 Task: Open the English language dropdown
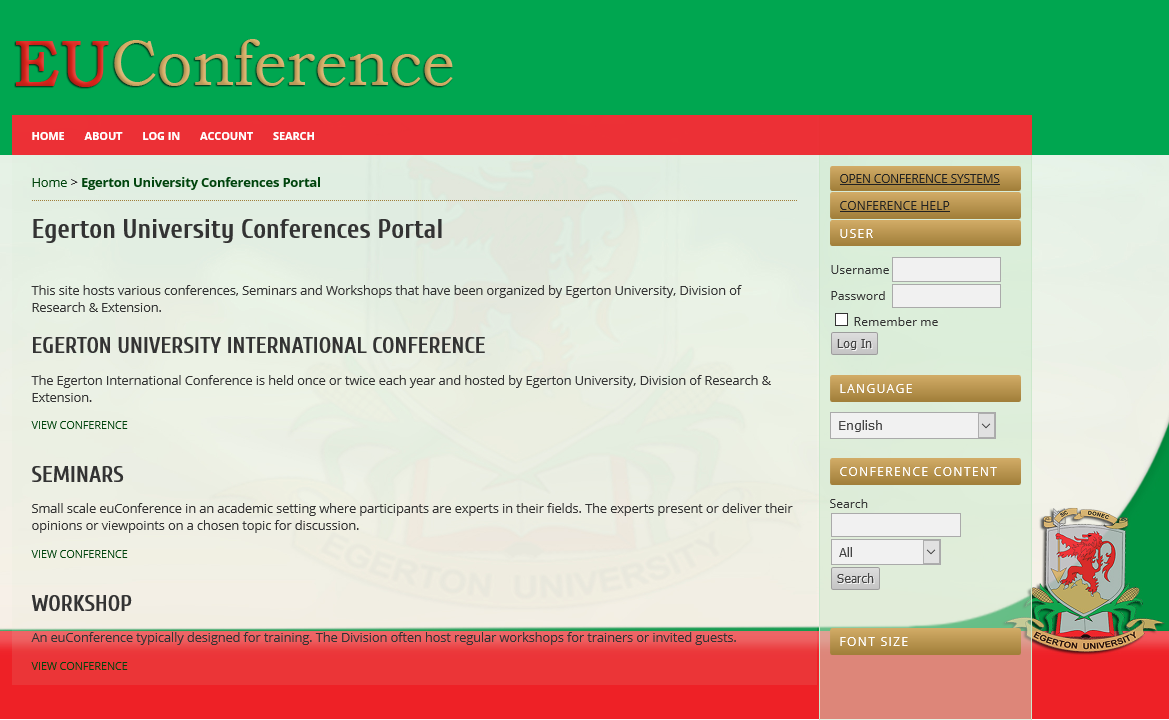tap(913, 426)
